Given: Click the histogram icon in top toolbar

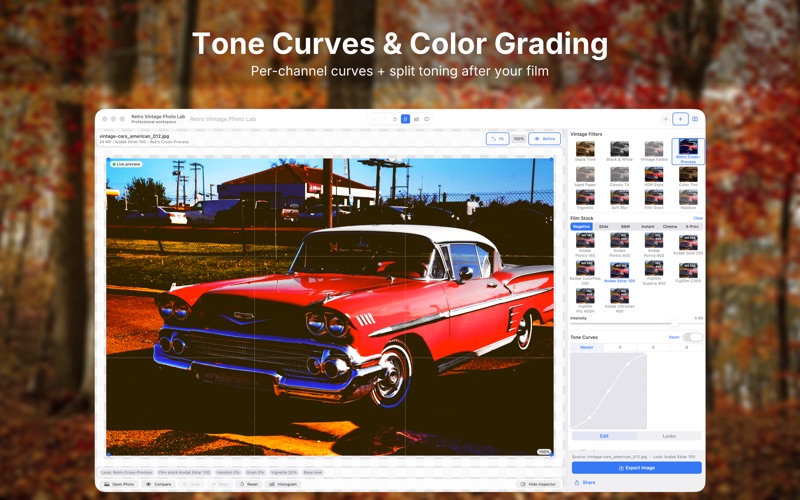Looking at the screenshot, I should (416, 119).
